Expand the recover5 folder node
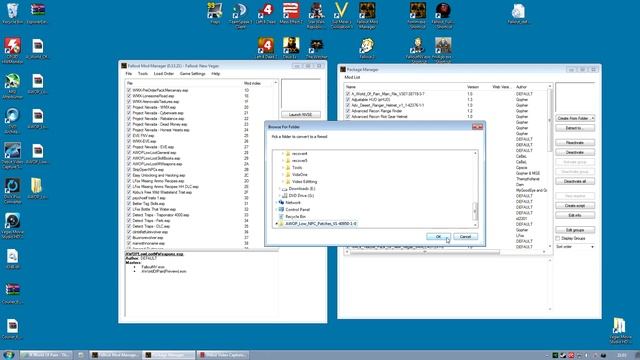This screenshot has width=640, height=360. [x=283, y=161]
